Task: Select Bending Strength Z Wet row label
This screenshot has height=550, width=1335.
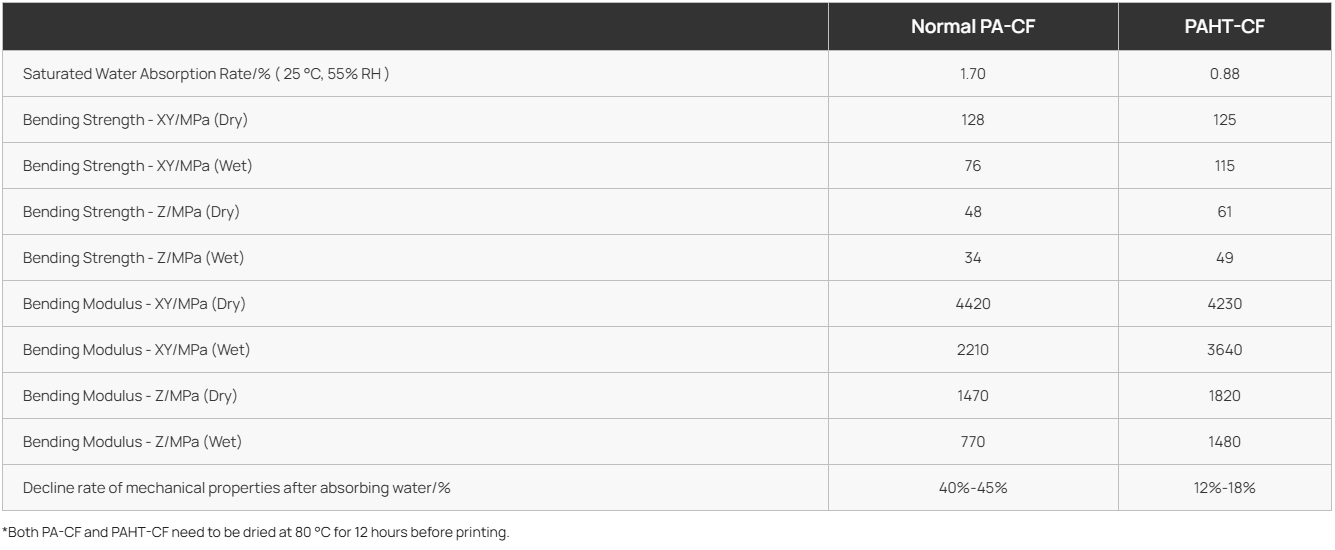Action: 133,258
